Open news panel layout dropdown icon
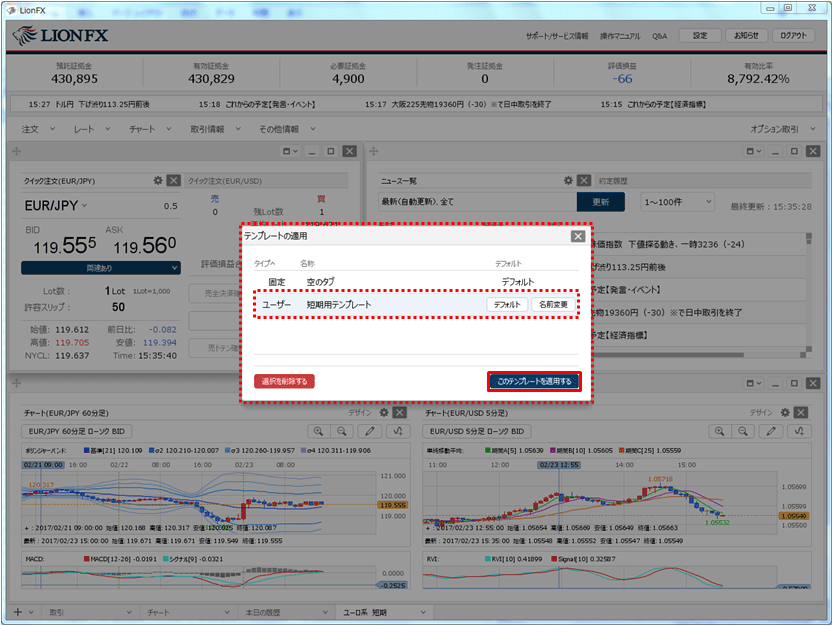This screenshot has height=626, width=833. point(754,151)
